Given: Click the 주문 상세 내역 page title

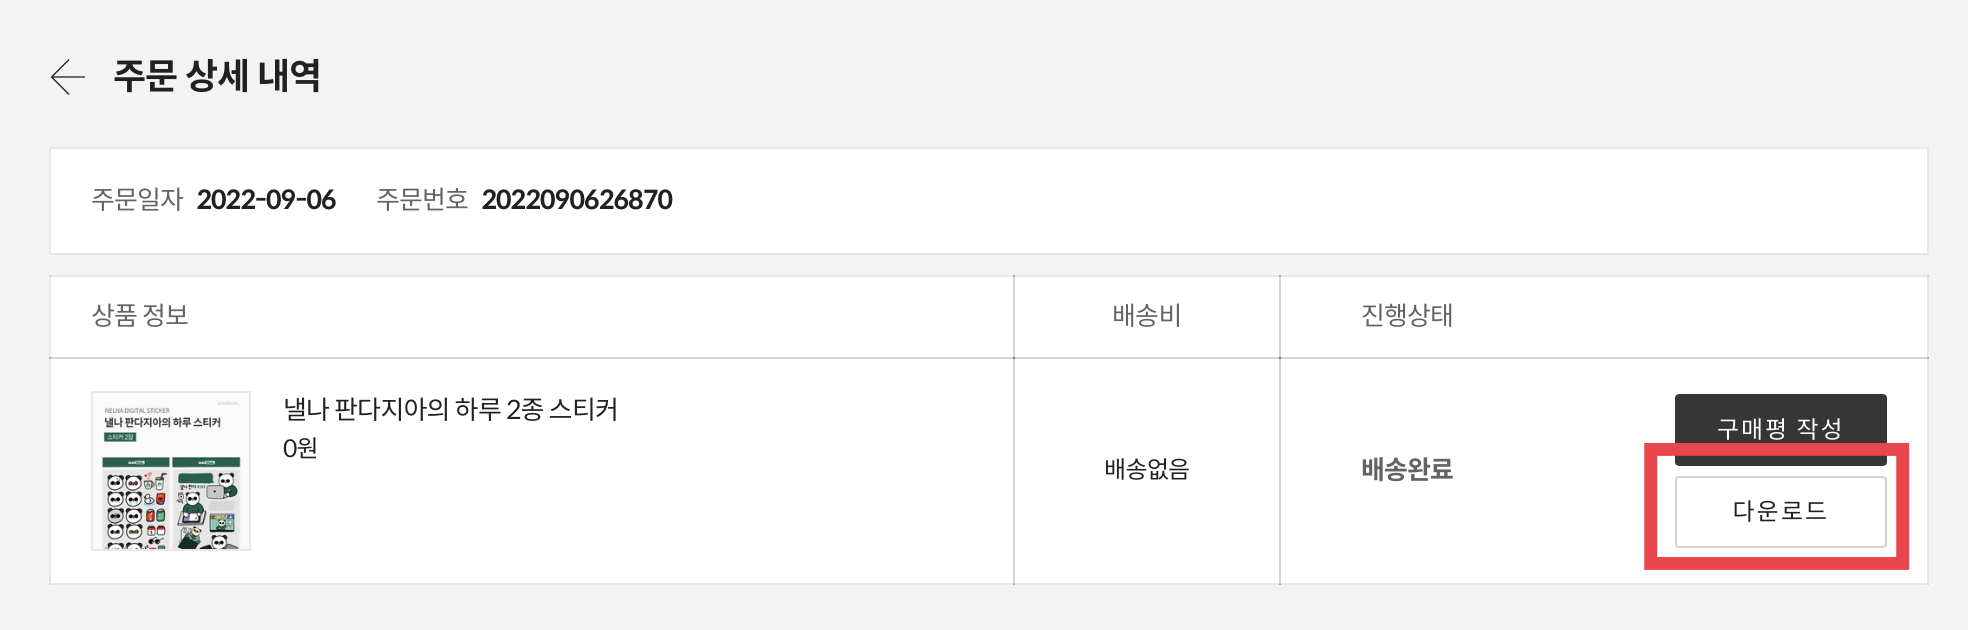Looking at the screenshot, I should pos(217,76).
